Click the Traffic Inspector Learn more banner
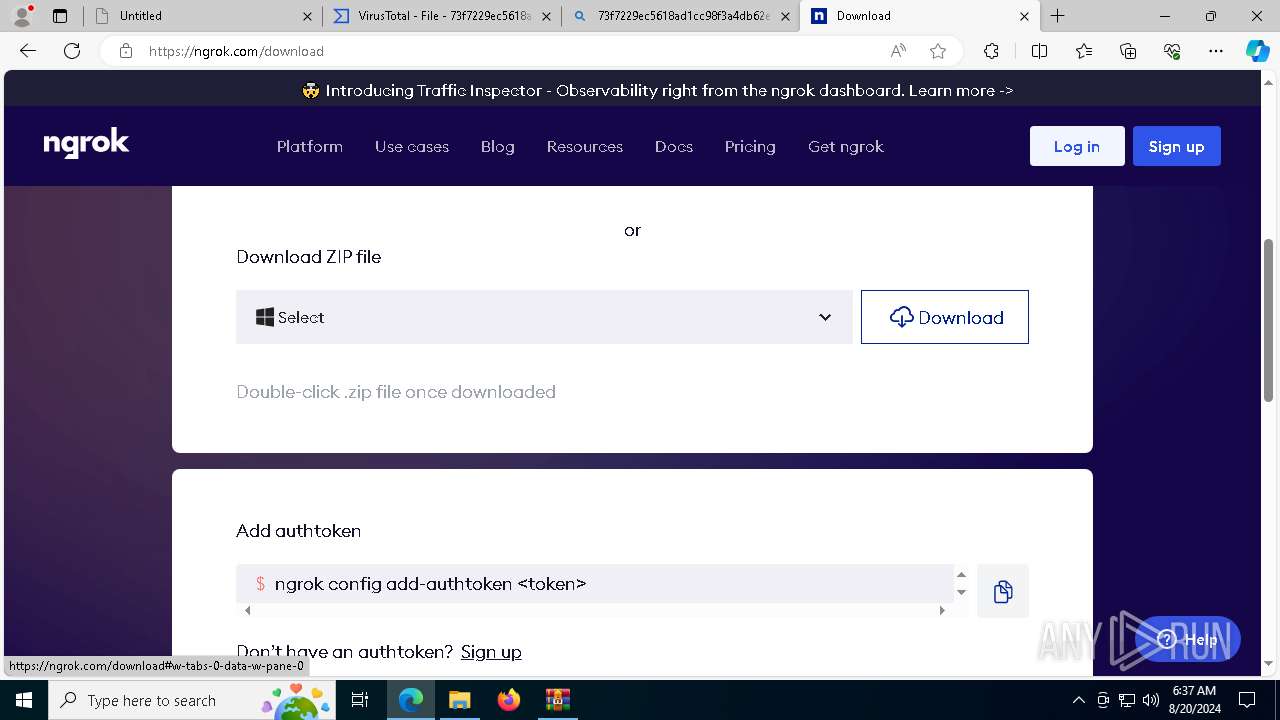This screenshot has width=1280, height=720. (658, 90)
